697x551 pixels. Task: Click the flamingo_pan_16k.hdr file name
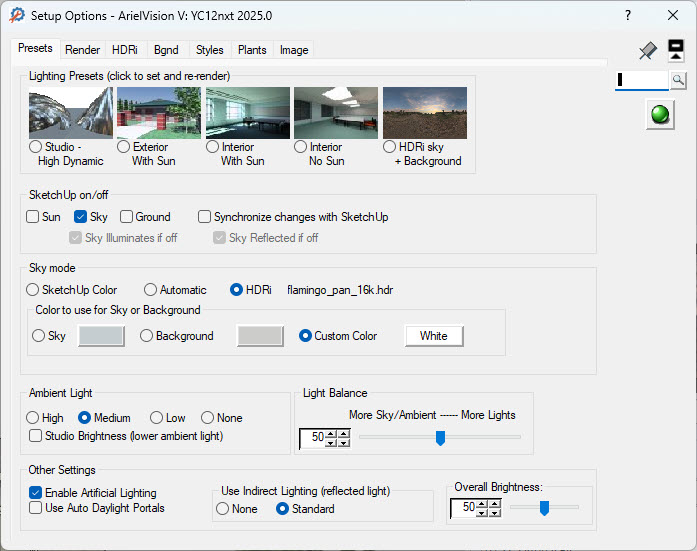(x=340, y=290)
